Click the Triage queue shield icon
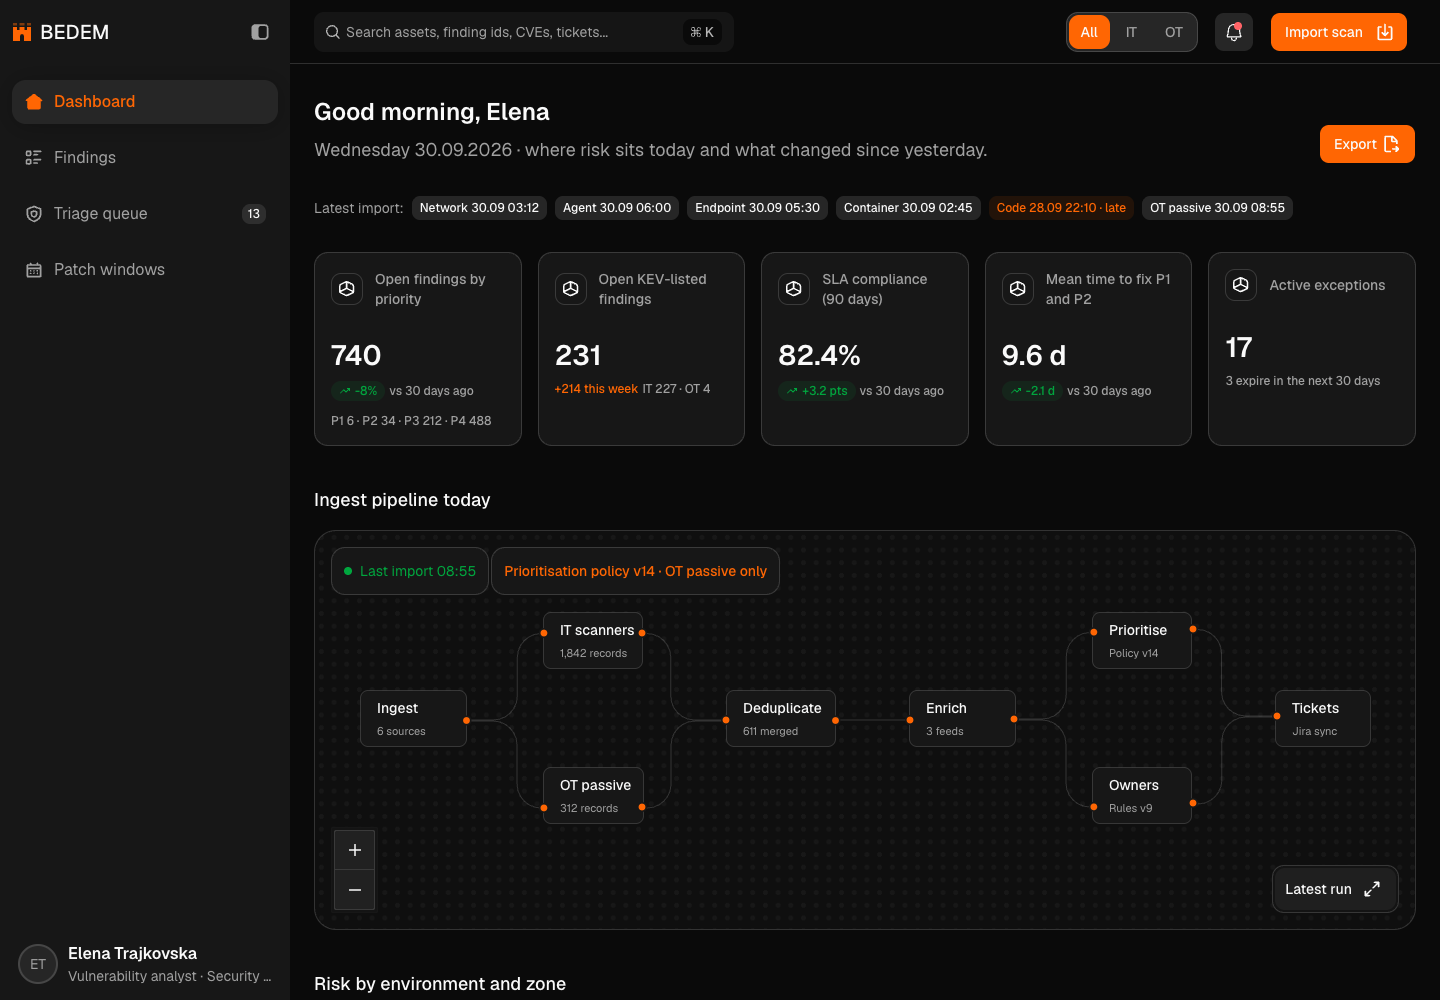Viewport: 1440px width, 1000px height. click(x=34, y=214)
